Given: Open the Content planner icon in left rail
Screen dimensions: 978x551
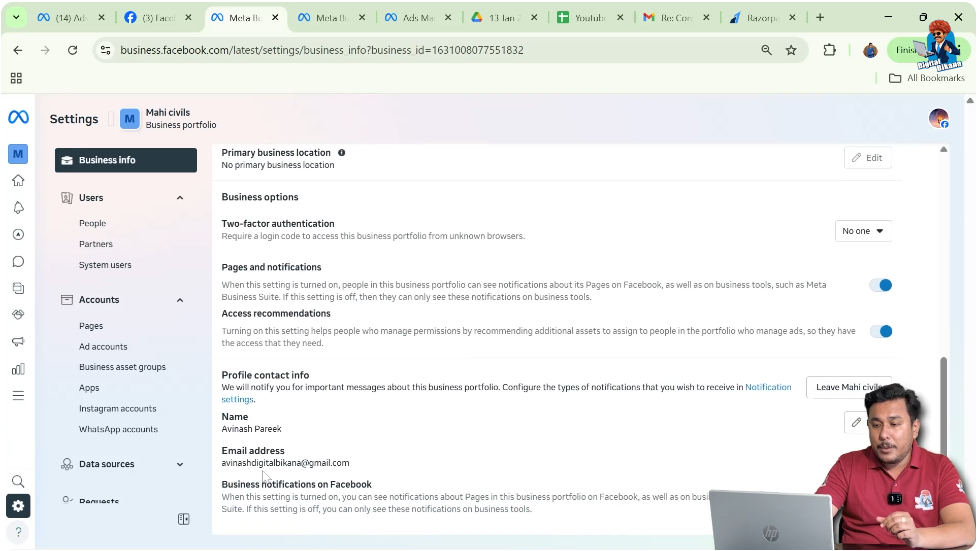Looking at the screenshot, I should pyautogui.click(x=18, y=288).
